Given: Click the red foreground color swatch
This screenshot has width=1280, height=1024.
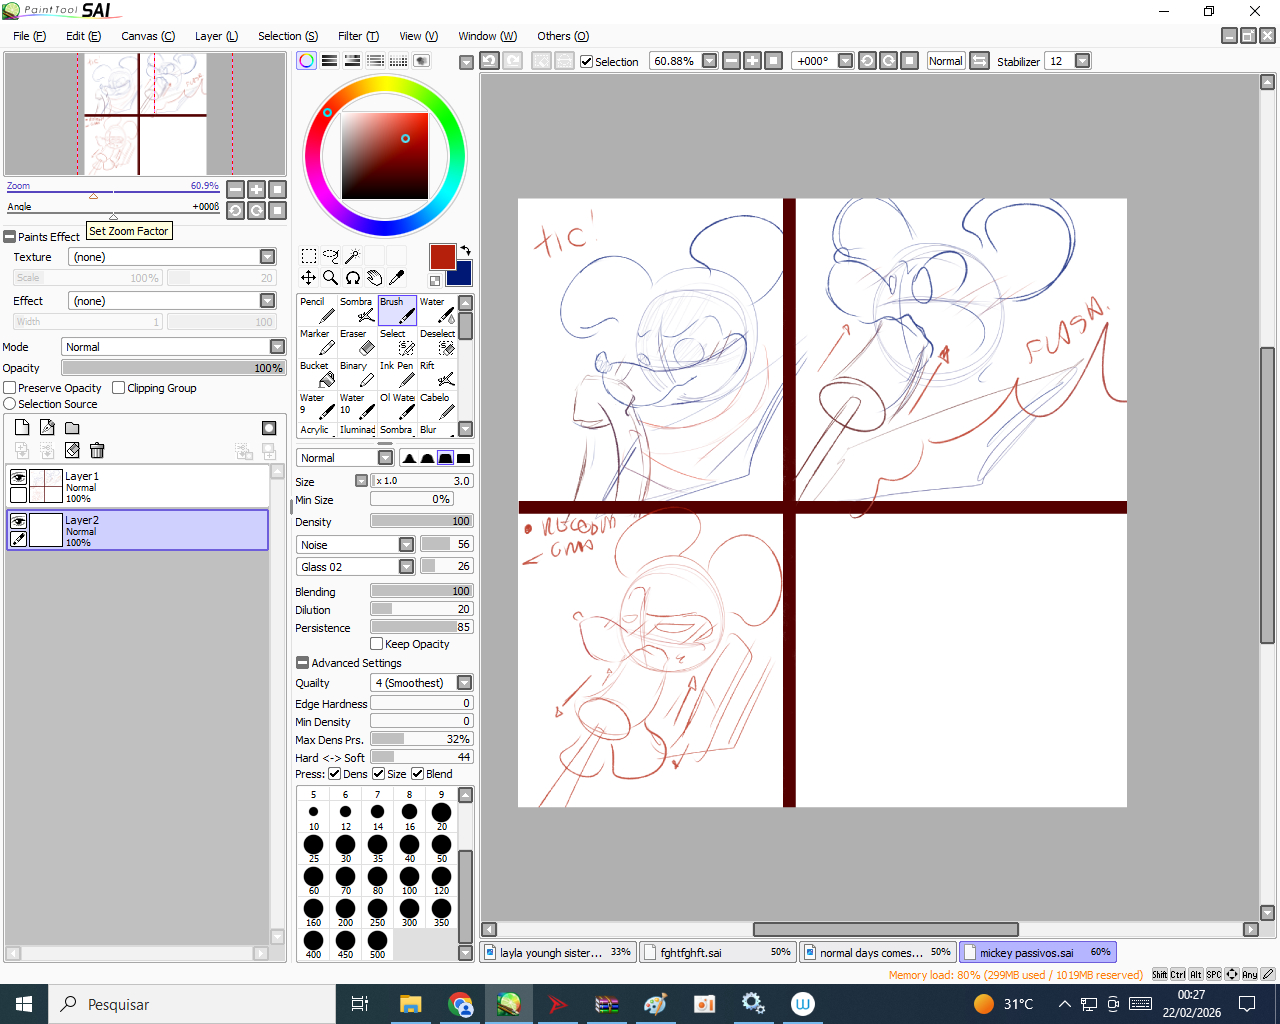Looking at the screenshot, I should (442, 256).
